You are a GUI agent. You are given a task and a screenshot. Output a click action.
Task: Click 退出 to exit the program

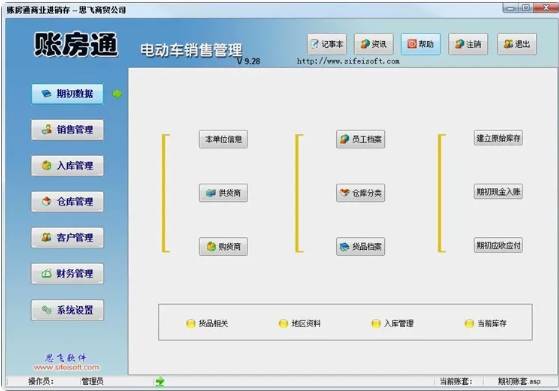(x=517, y=44)
